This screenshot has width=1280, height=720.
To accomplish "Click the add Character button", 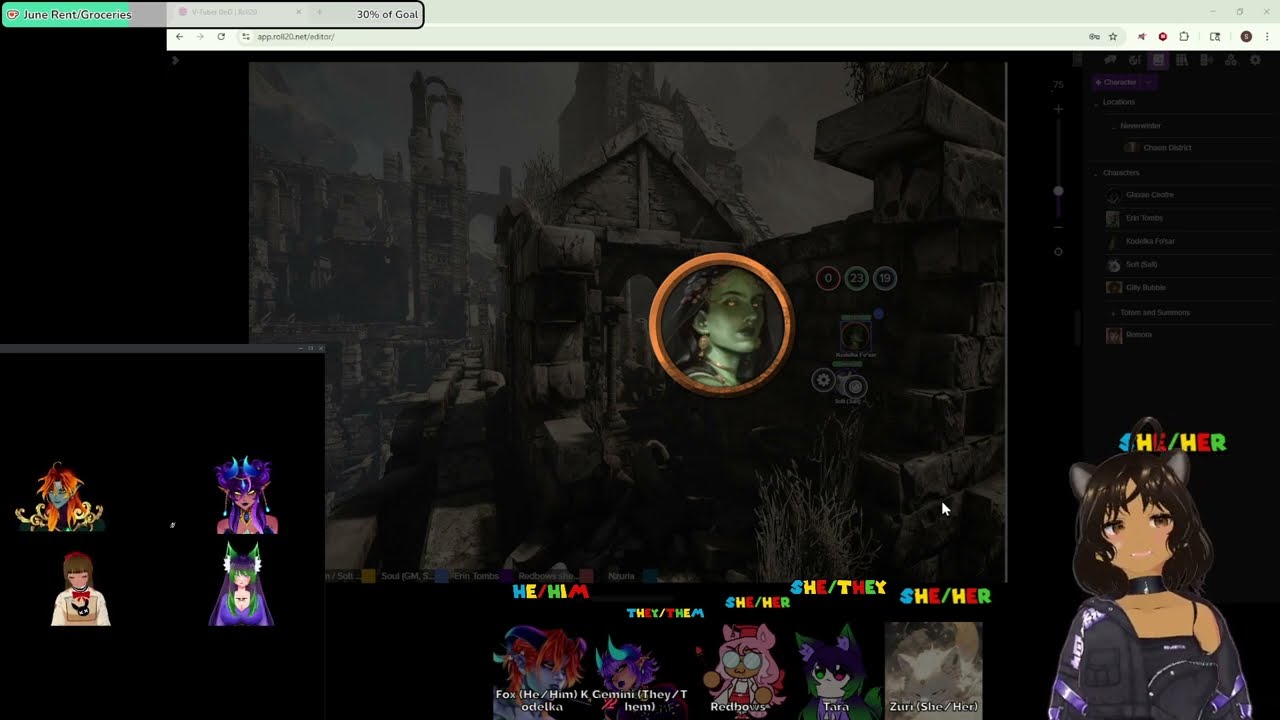I will [1116, 82].
